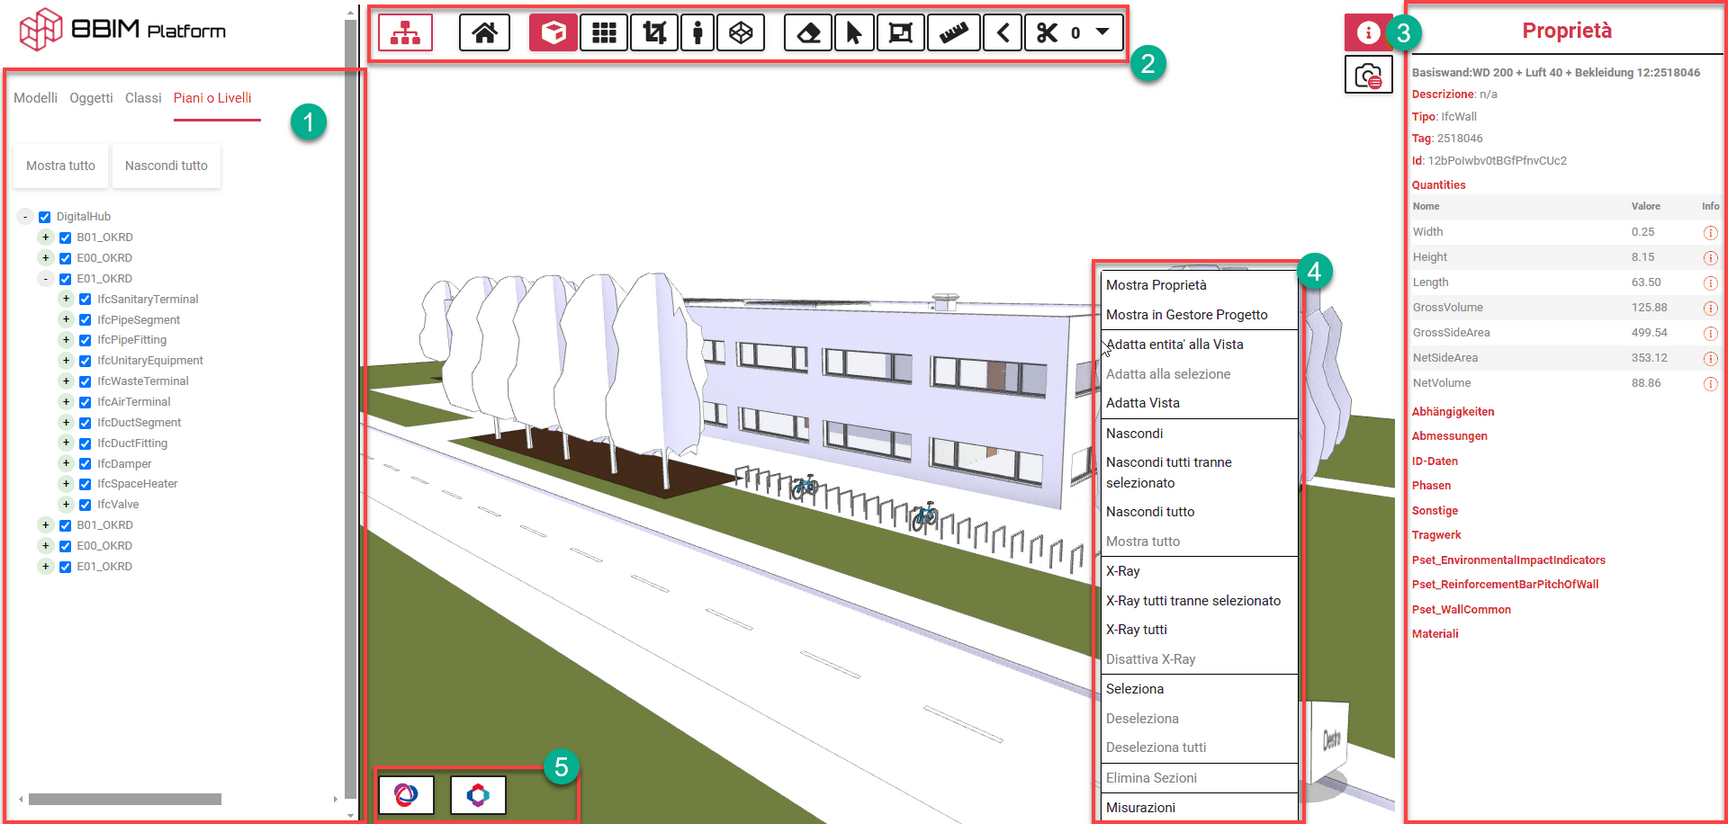Viewport: 1728px width, 824px height.
Task: Uncheck the IfcUnitaryEquipment checkbox
Action: click(x=85, y=361)
